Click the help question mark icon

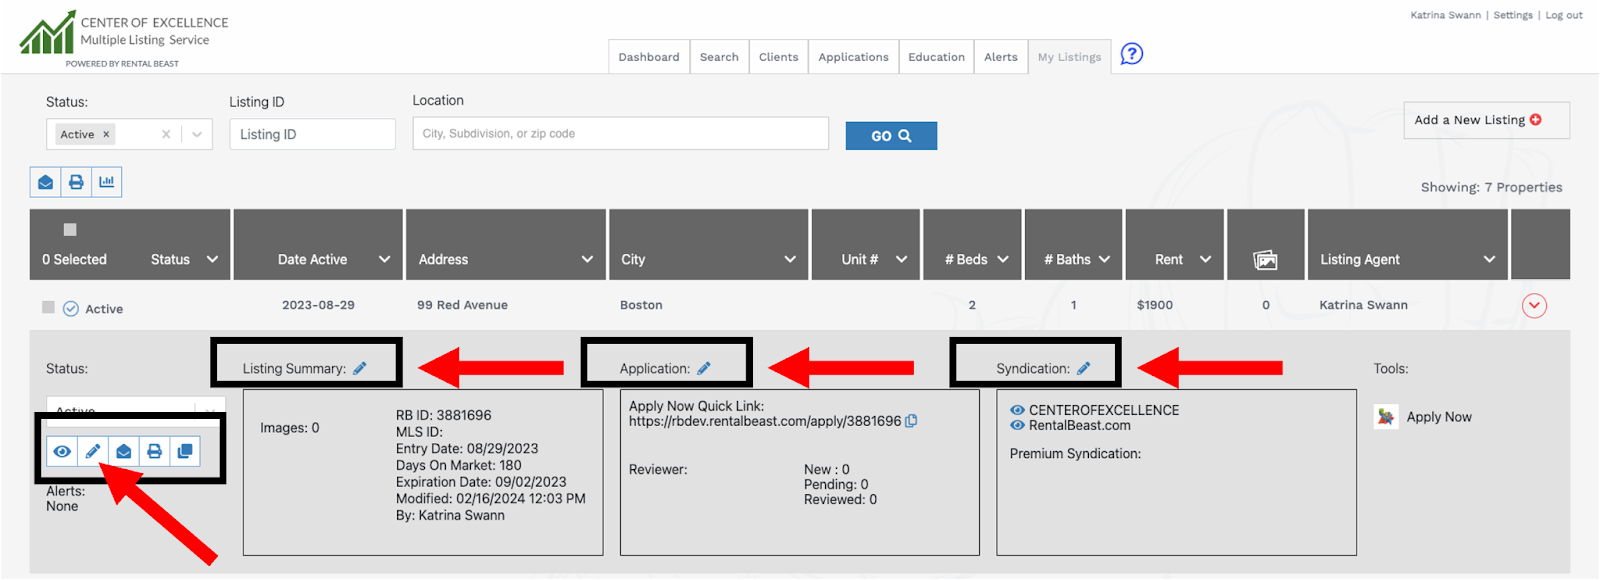pyautogui.click(x=1131, y=54)
